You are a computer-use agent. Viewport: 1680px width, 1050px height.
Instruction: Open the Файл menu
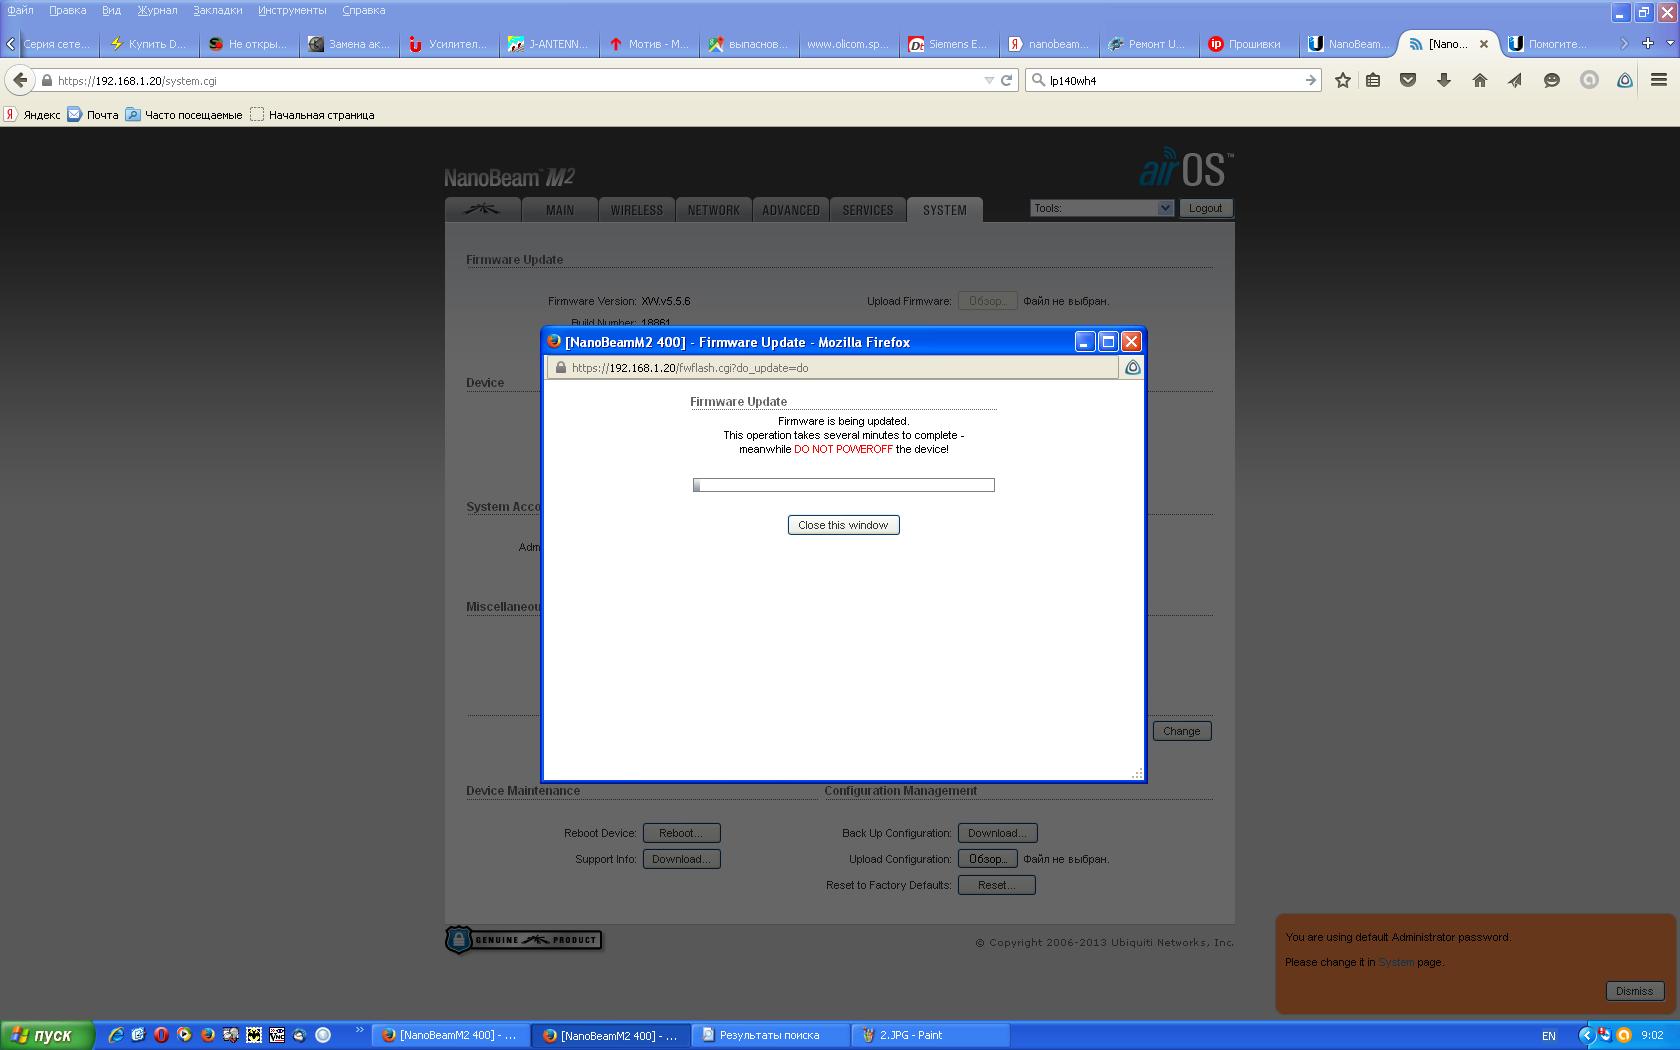pyautogui.click(x=20, y=10)
